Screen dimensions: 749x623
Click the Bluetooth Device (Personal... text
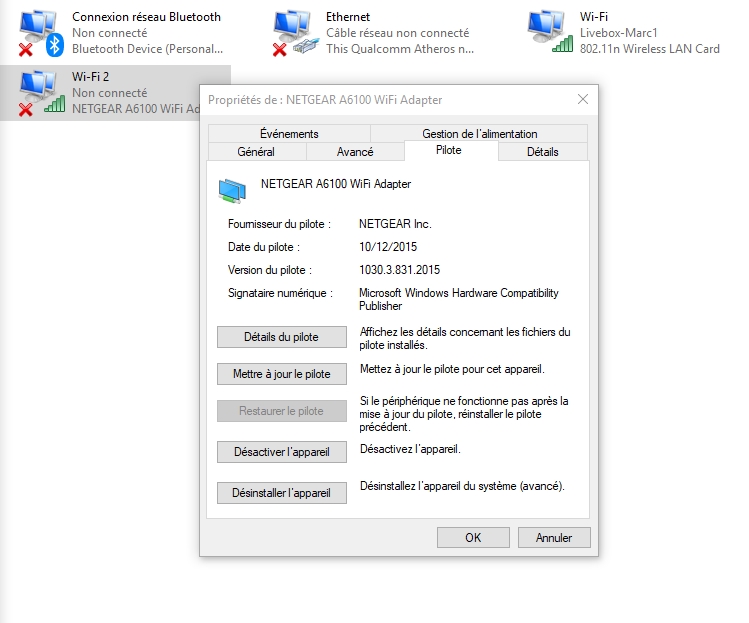[148, 49]
